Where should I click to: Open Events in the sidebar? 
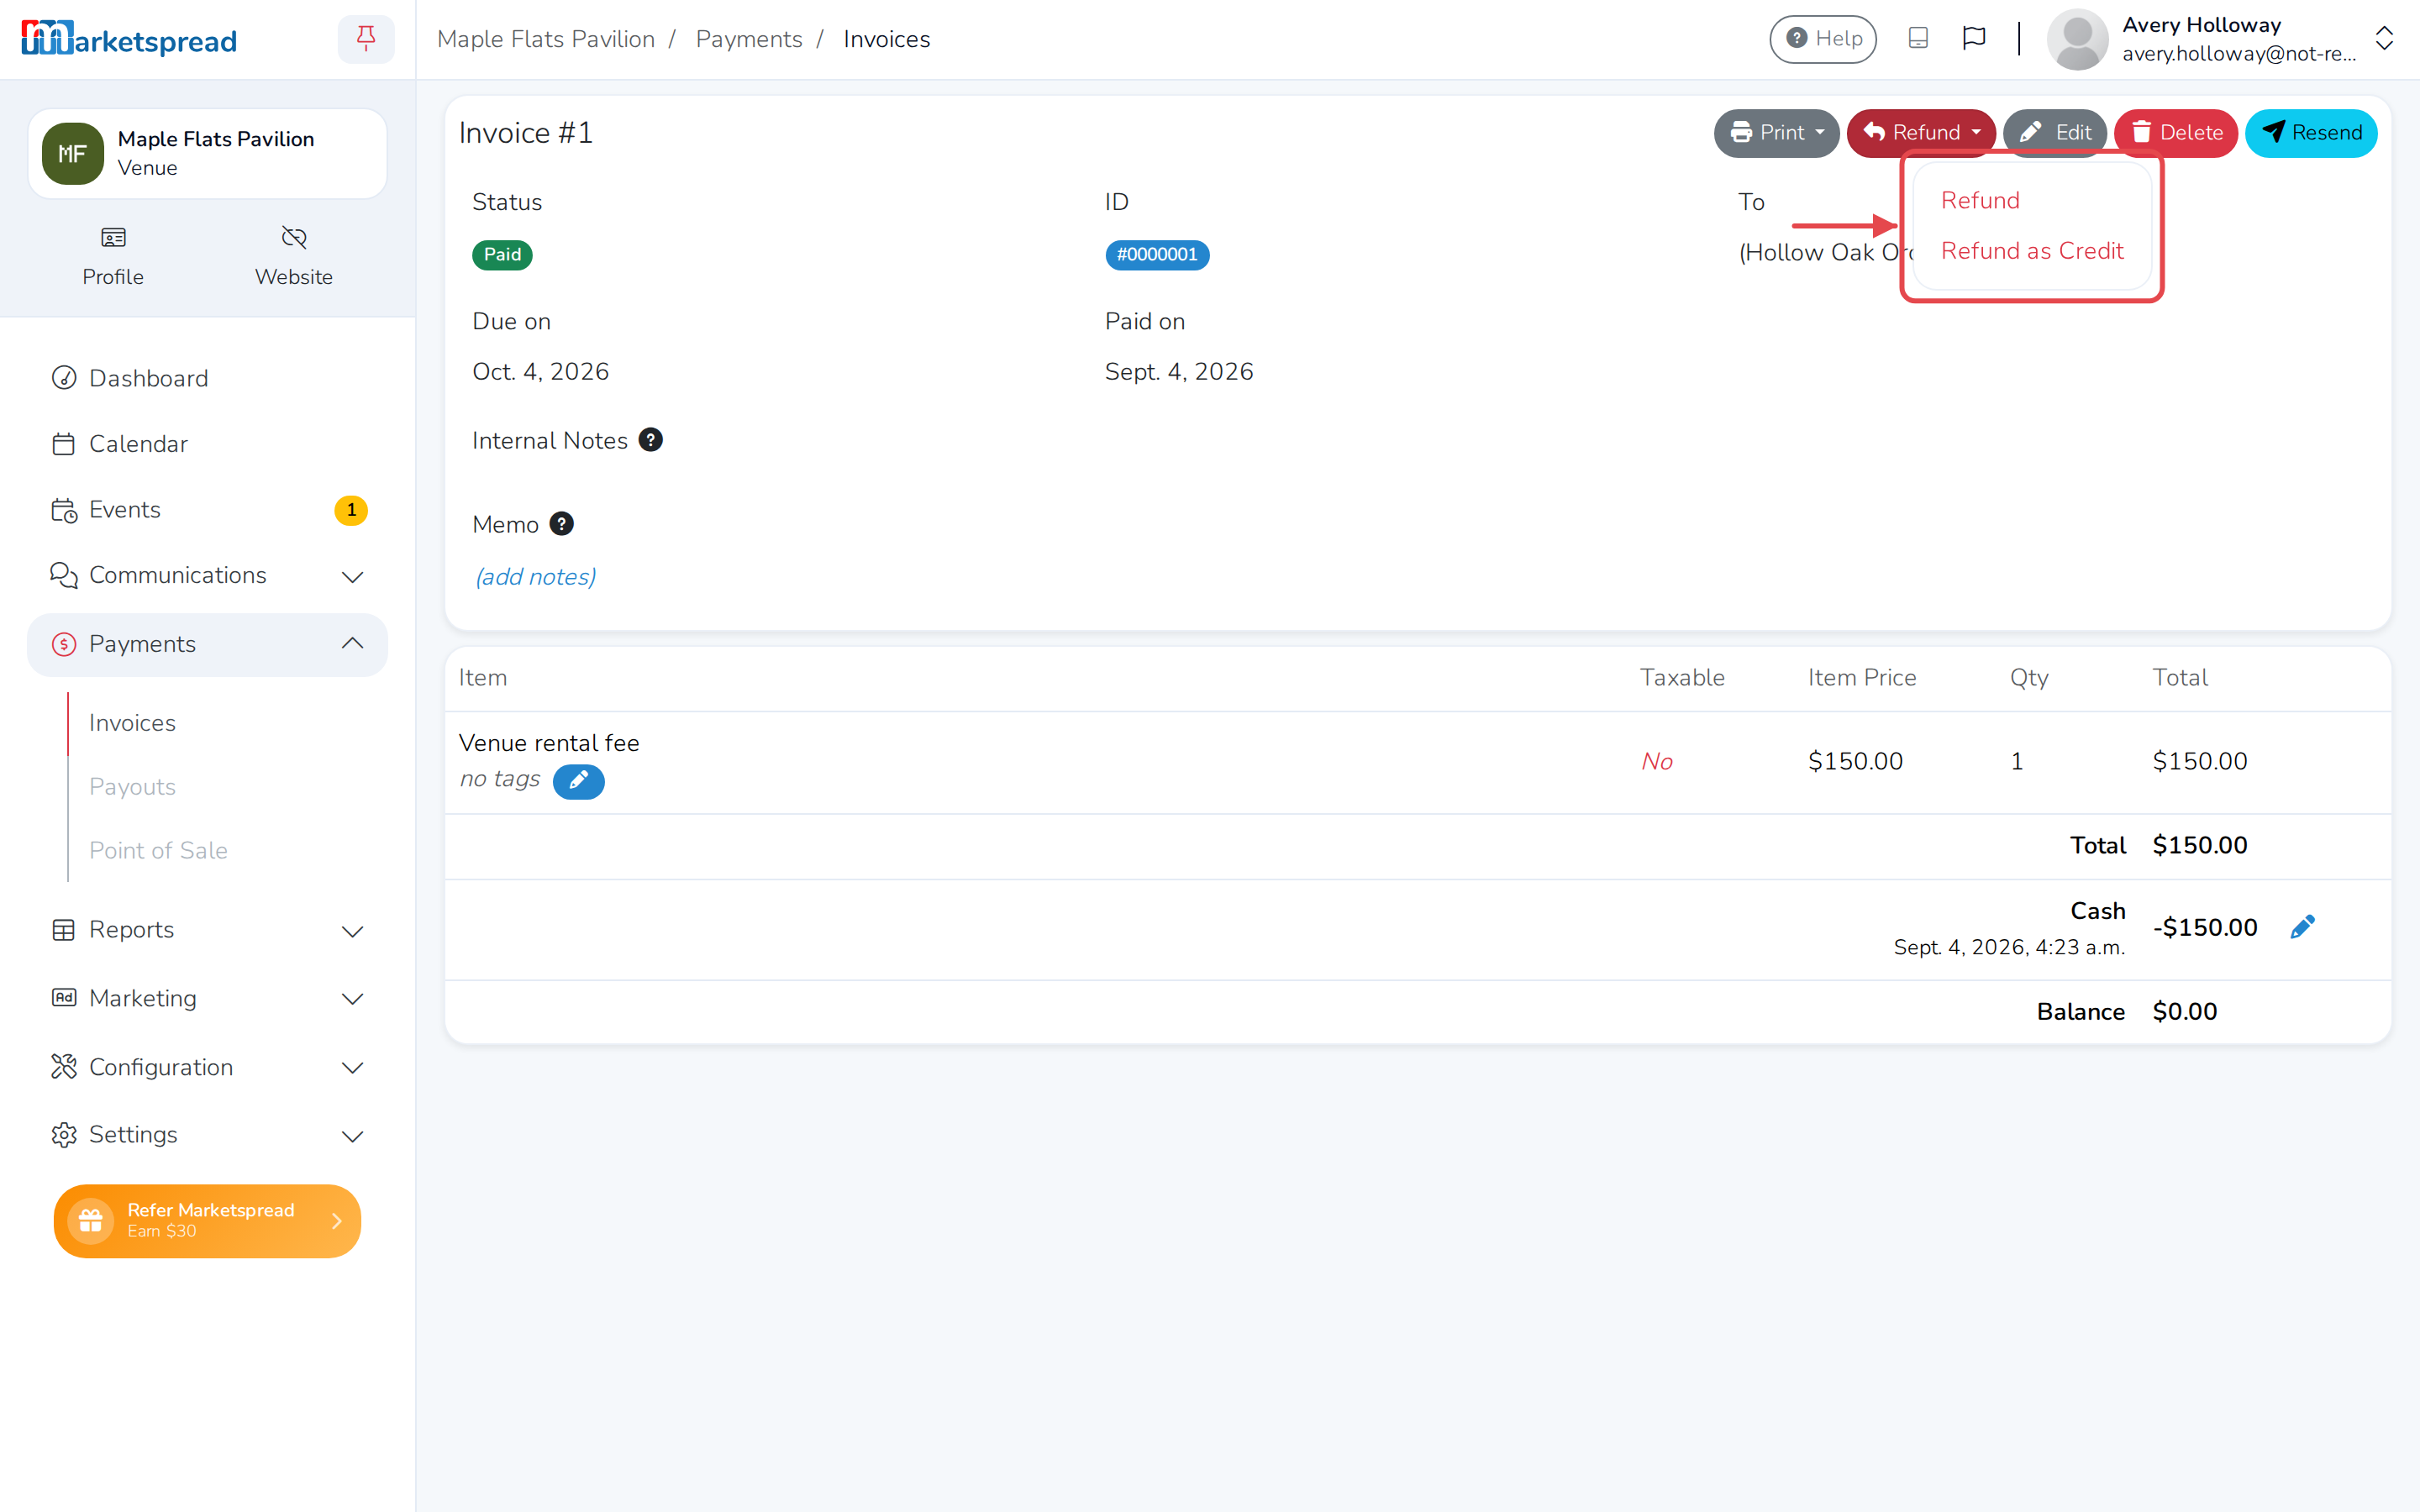(208, 510)
